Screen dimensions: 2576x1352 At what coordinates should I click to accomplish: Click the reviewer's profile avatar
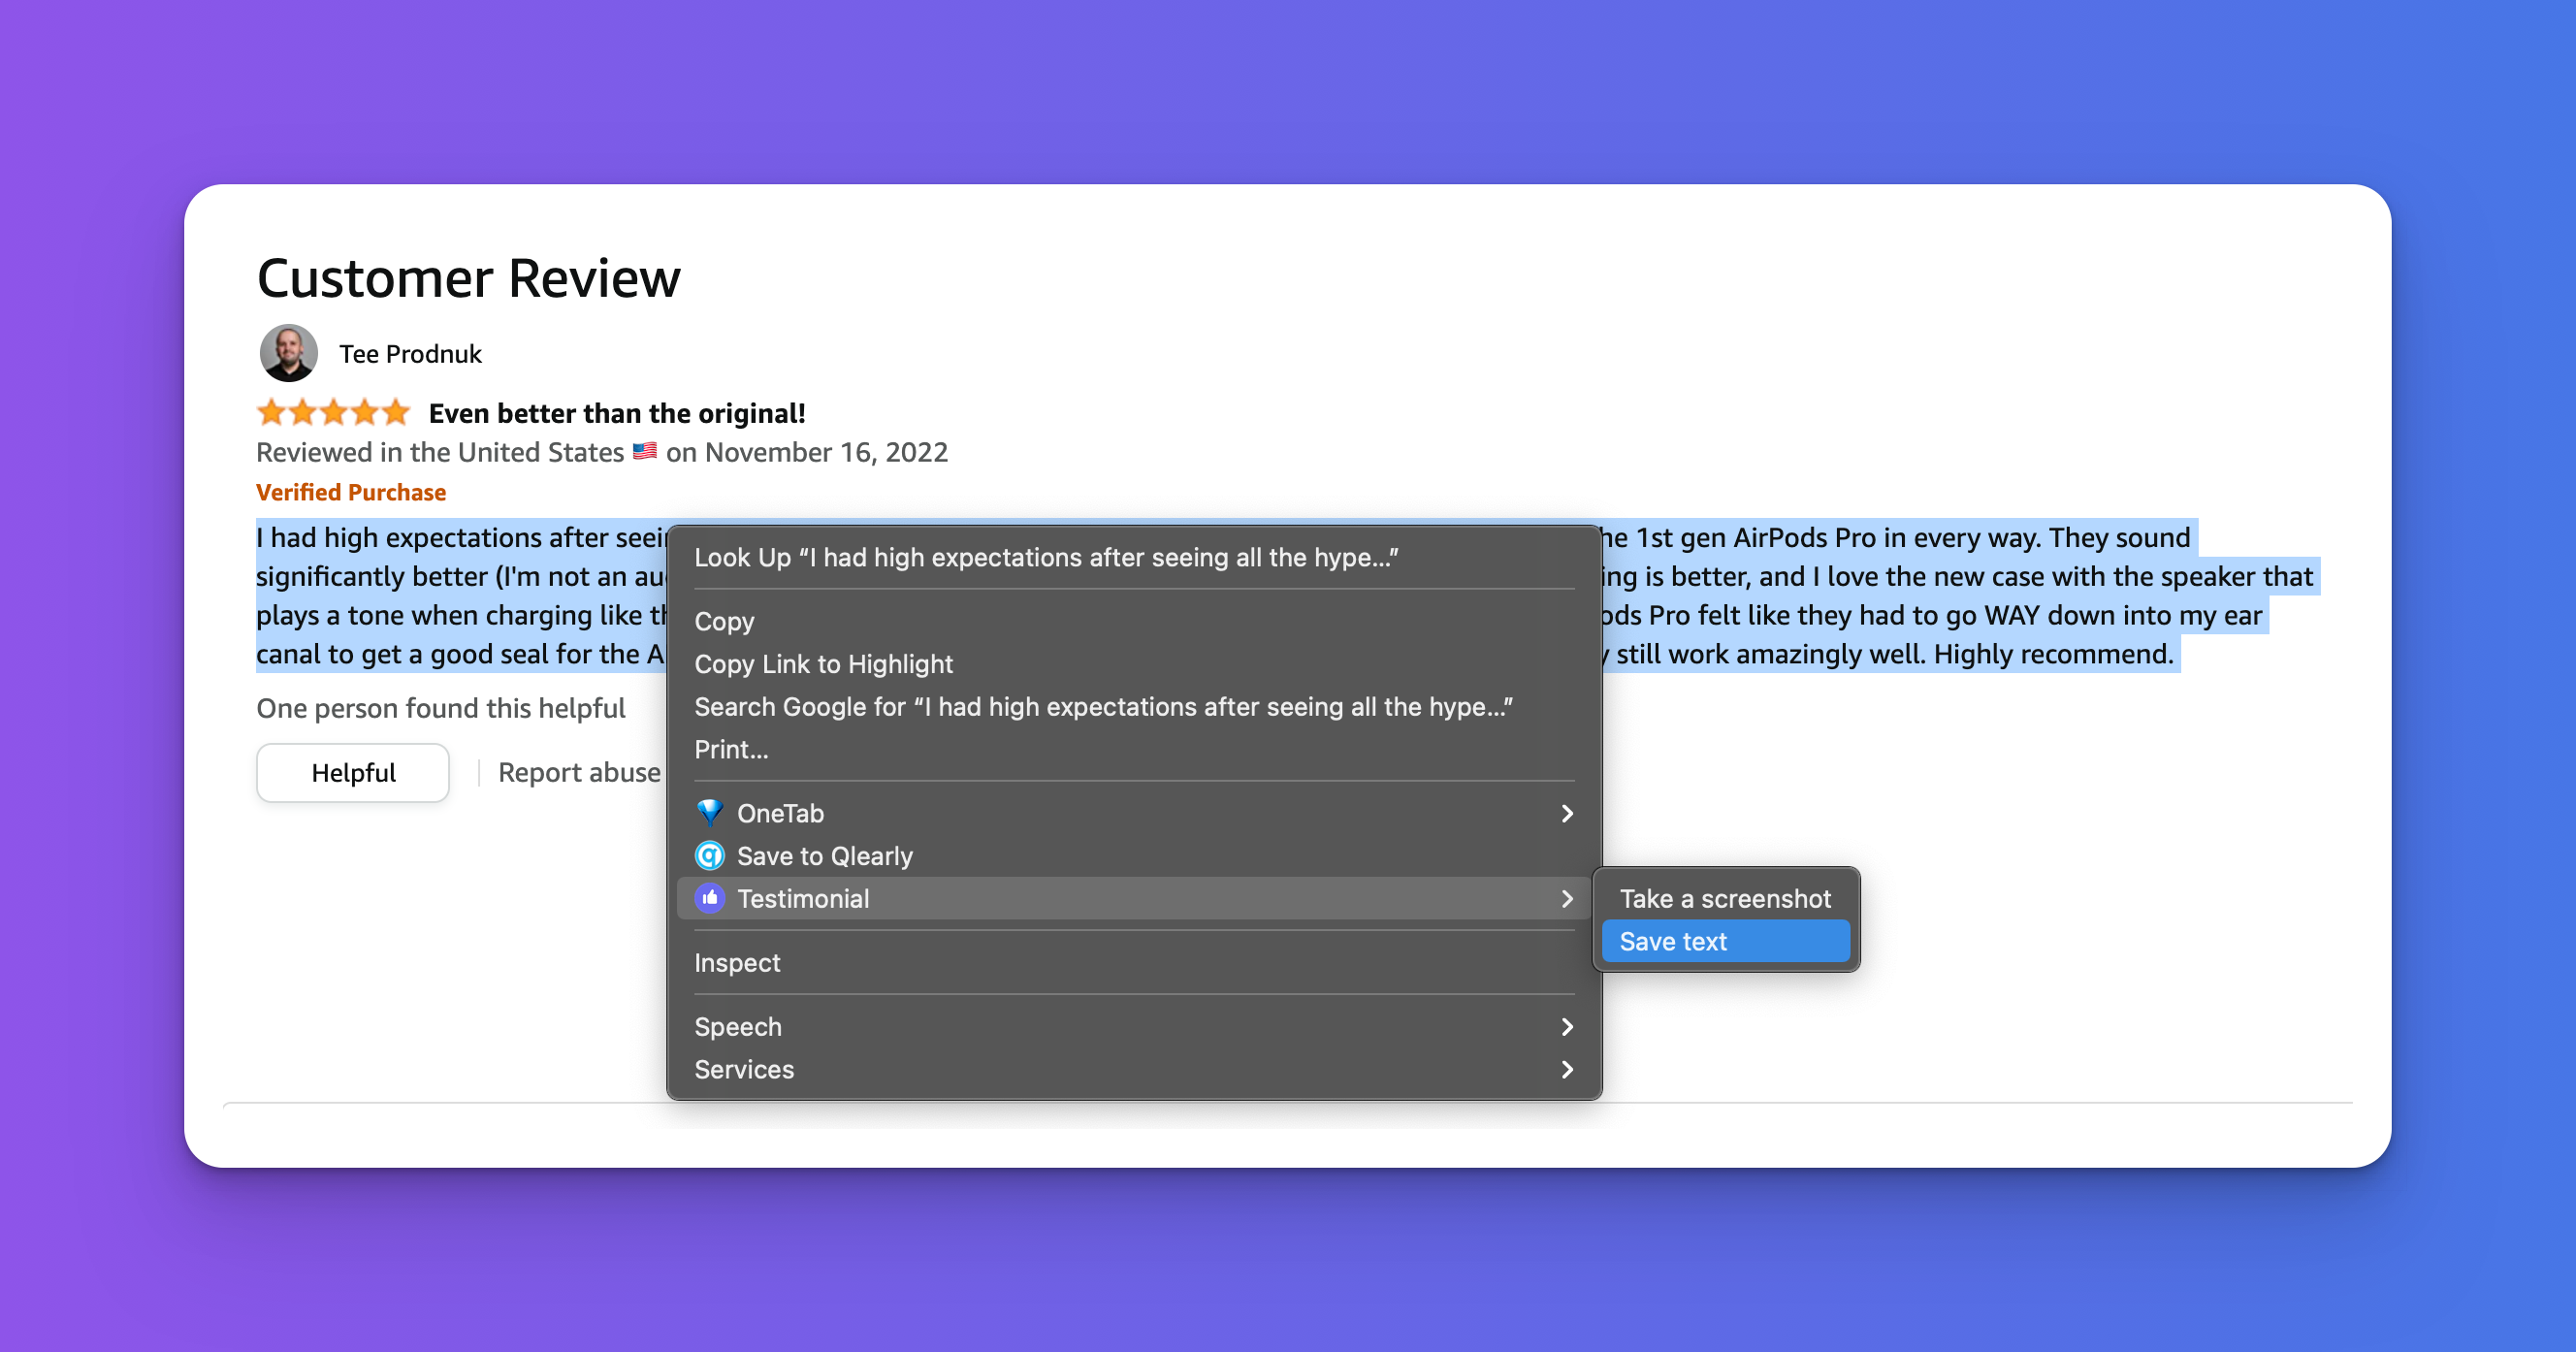tap(288, 353)
